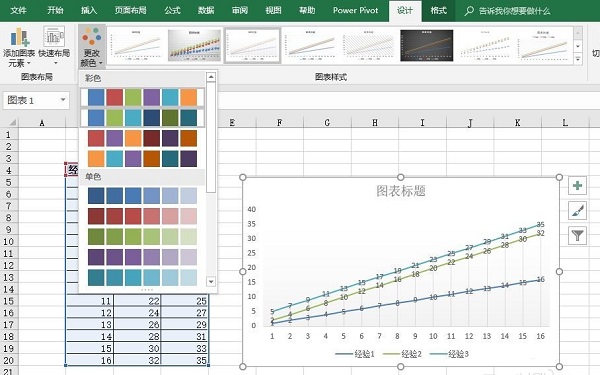The height and width of the screenshot is (375, 600).
Task: Open the 文件 tab
Action: tap(18, 11)
